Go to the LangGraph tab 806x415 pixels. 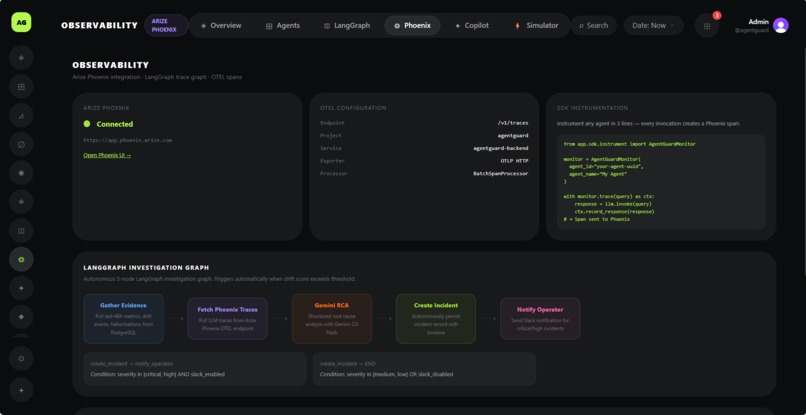347,26
